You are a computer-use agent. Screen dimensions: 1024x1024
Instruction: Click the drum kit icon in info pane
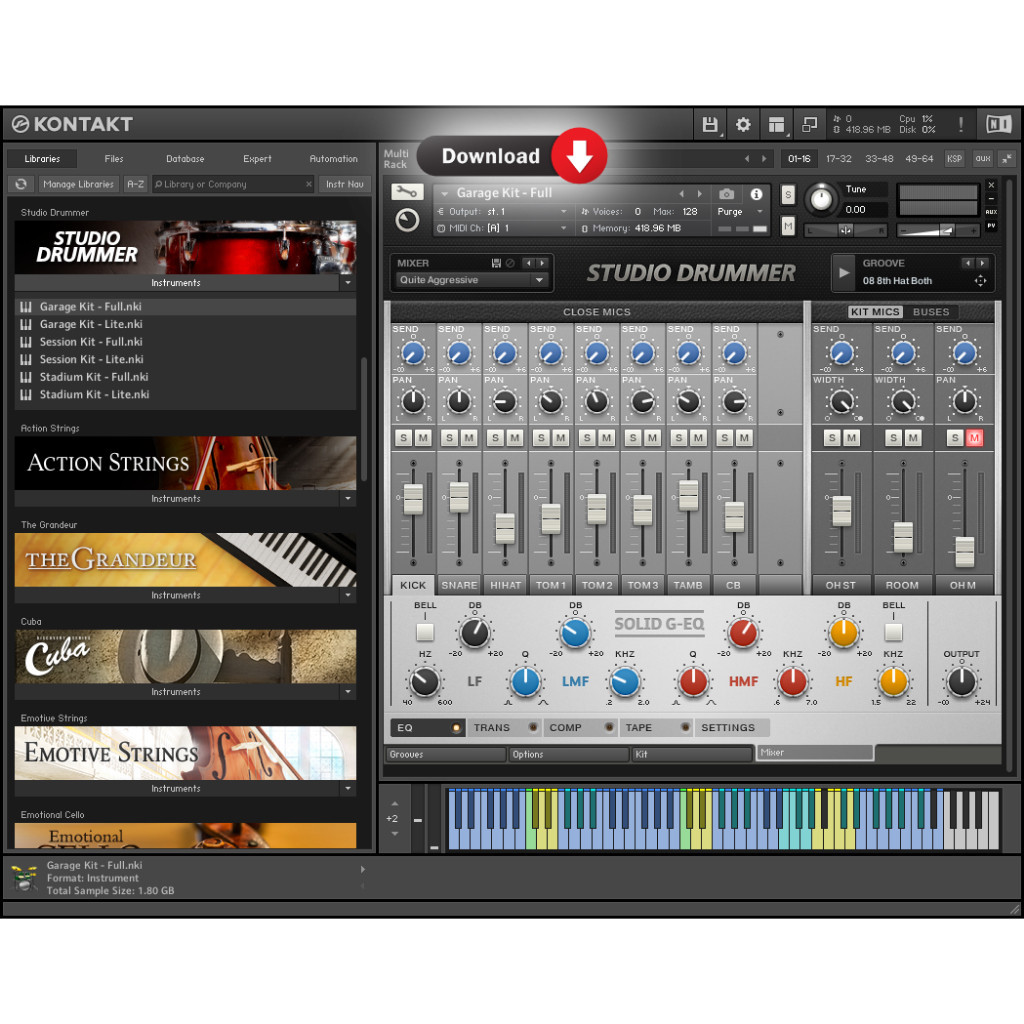(x=24, y=878)
